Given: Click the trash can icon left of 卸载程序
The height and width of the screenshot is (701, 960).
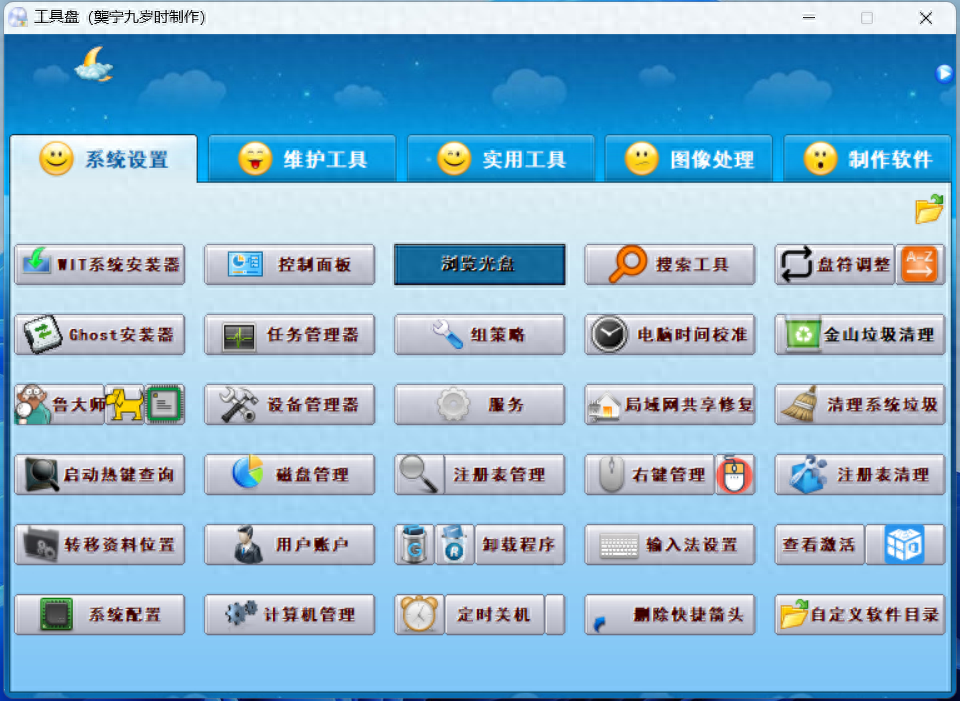Looking at the screenshot, I should pyautogui.click(x=414, y=545).
